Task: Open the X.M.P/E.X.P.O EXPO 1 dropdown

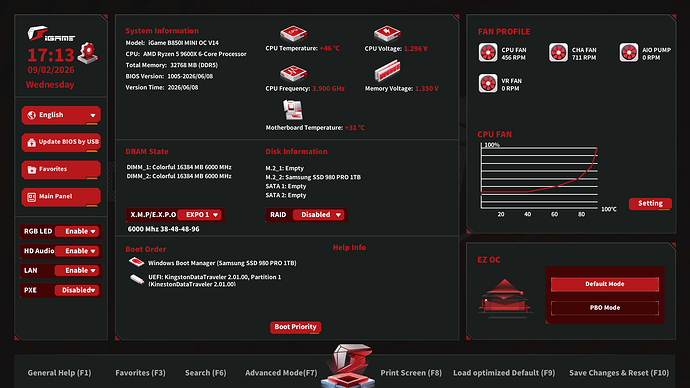Action: (x=200, y=215)
